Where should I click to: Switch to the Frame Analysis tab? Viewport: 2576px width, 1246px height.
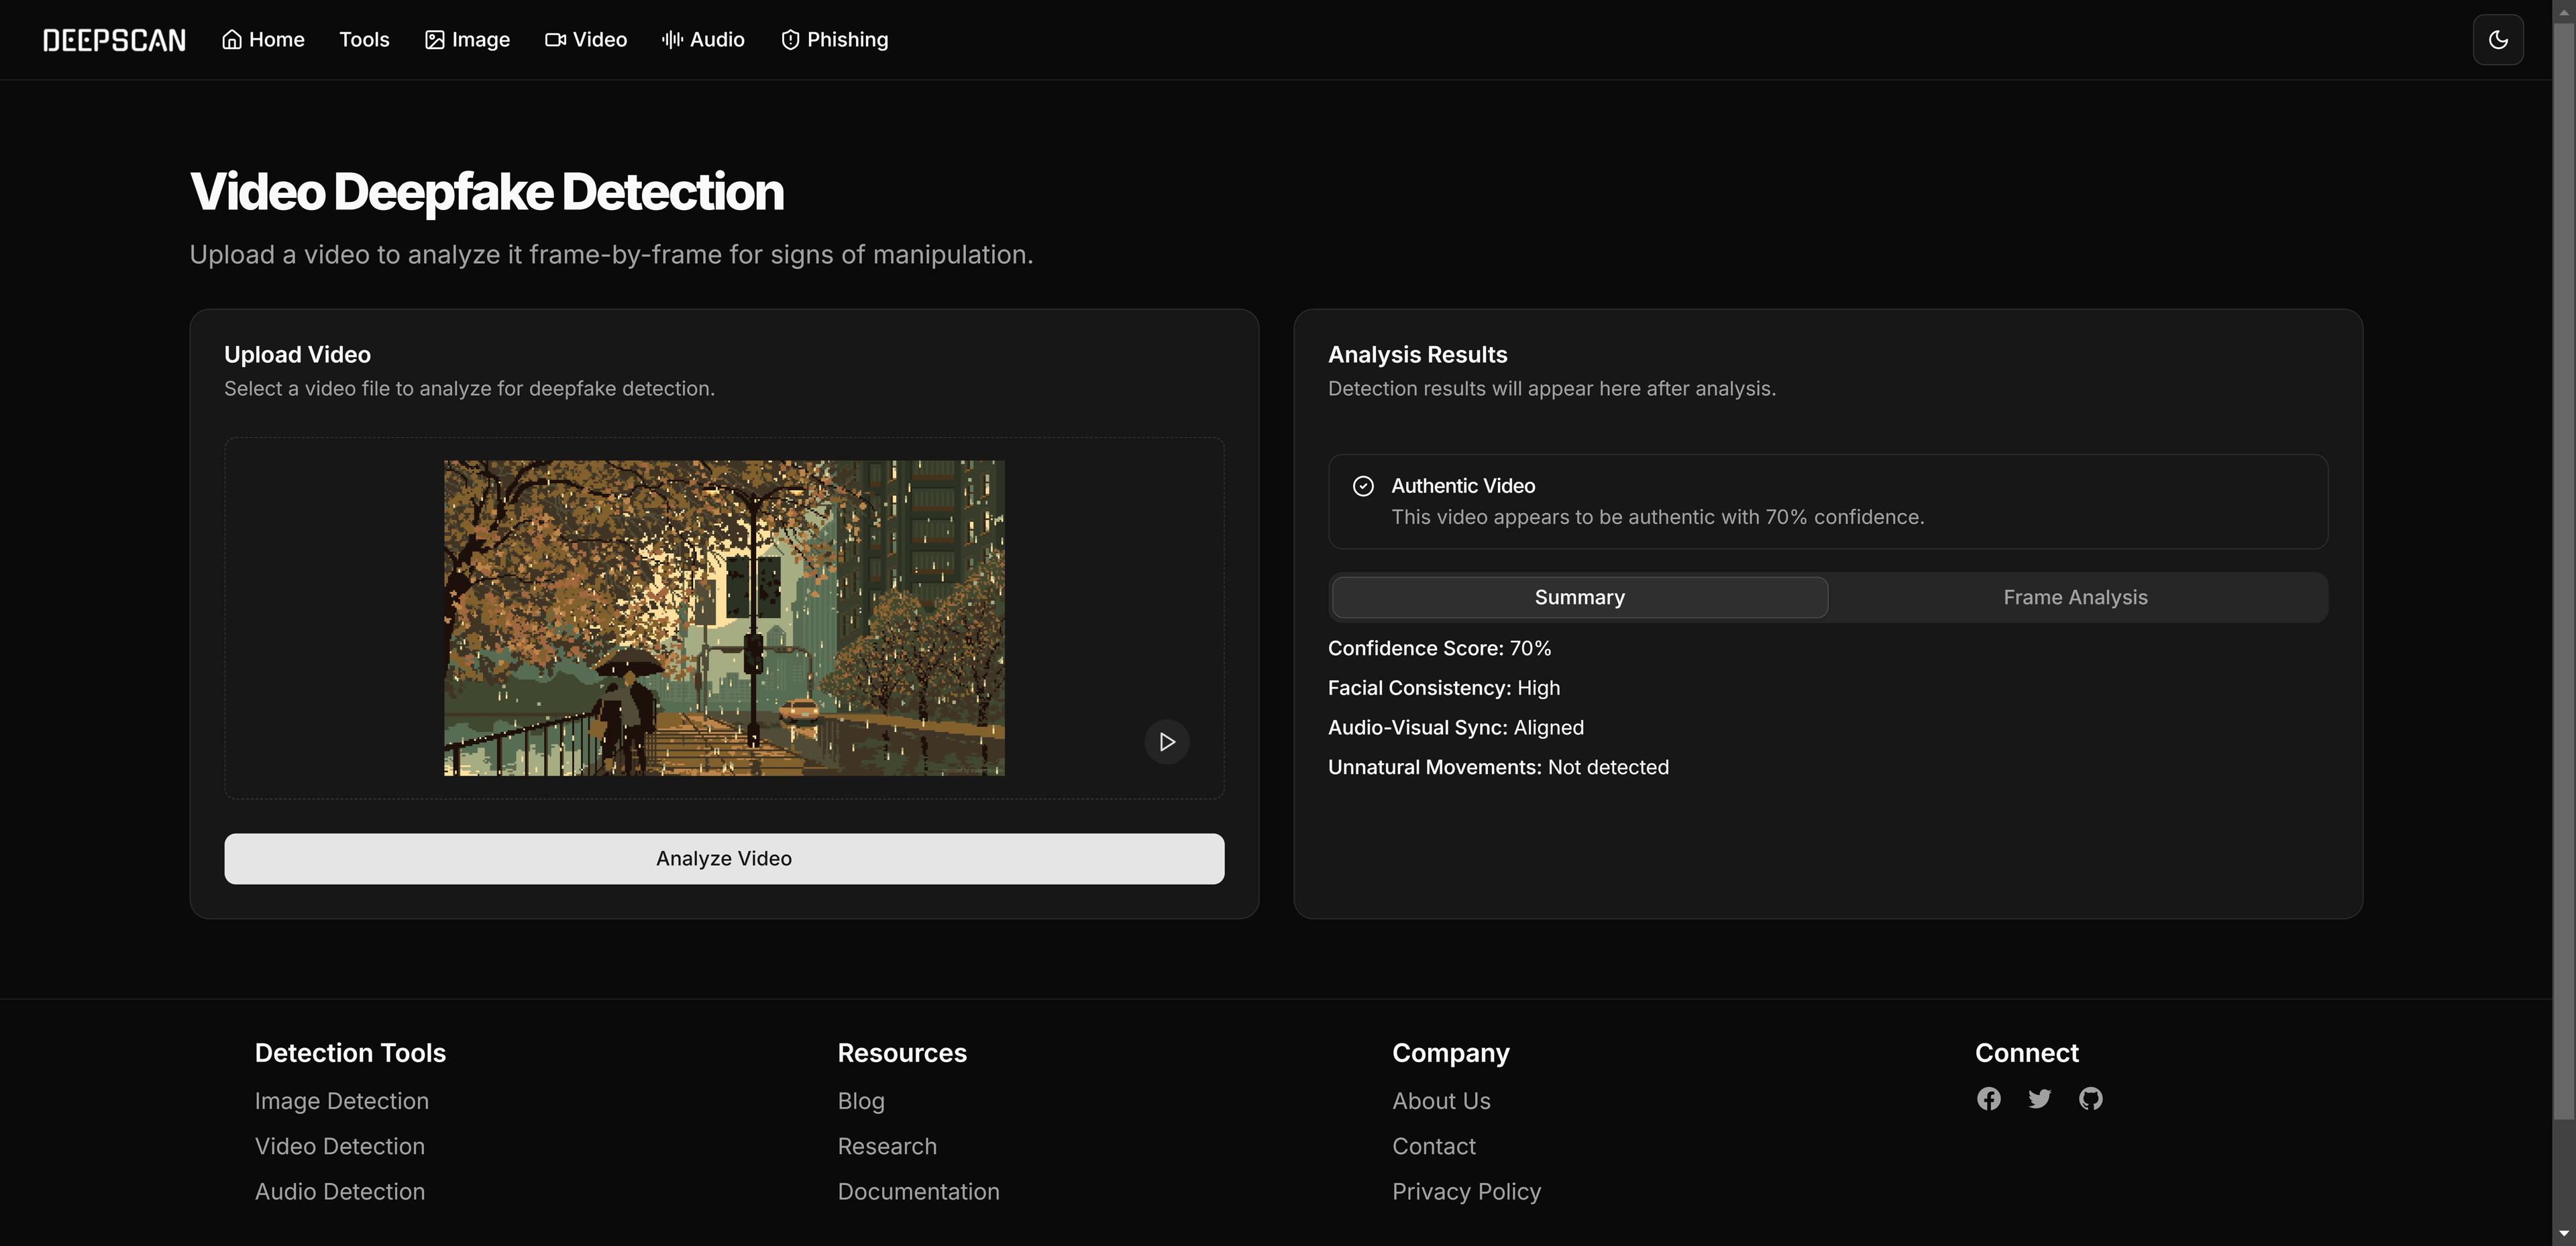click(x=2075, y=597)
